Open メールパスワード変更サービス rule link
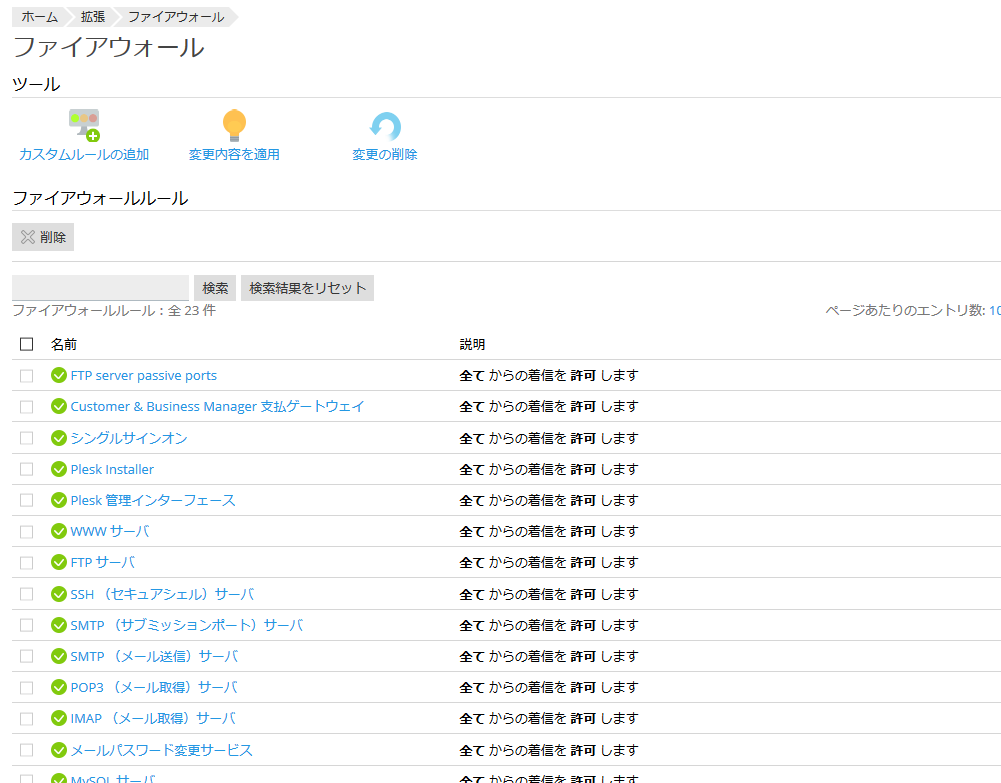 click(161, 750)
